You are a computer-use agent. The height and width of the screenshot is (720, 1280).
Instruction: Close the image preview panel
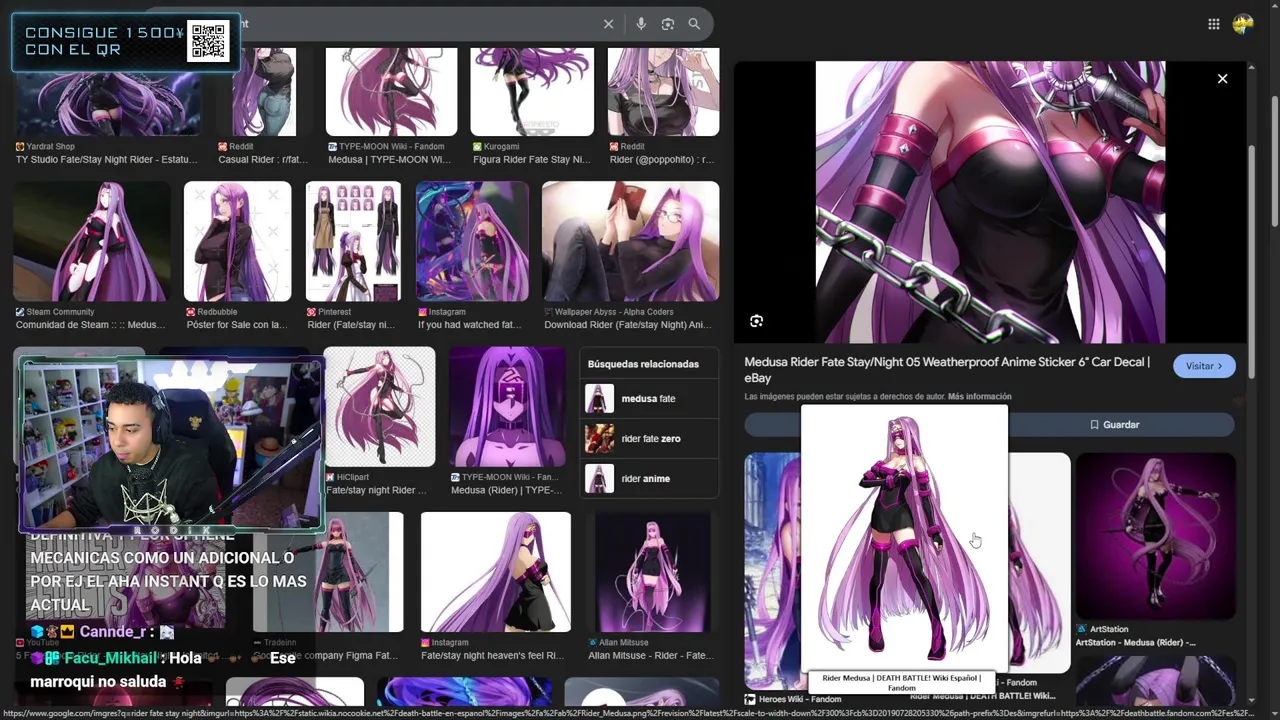coord(1222,79)
